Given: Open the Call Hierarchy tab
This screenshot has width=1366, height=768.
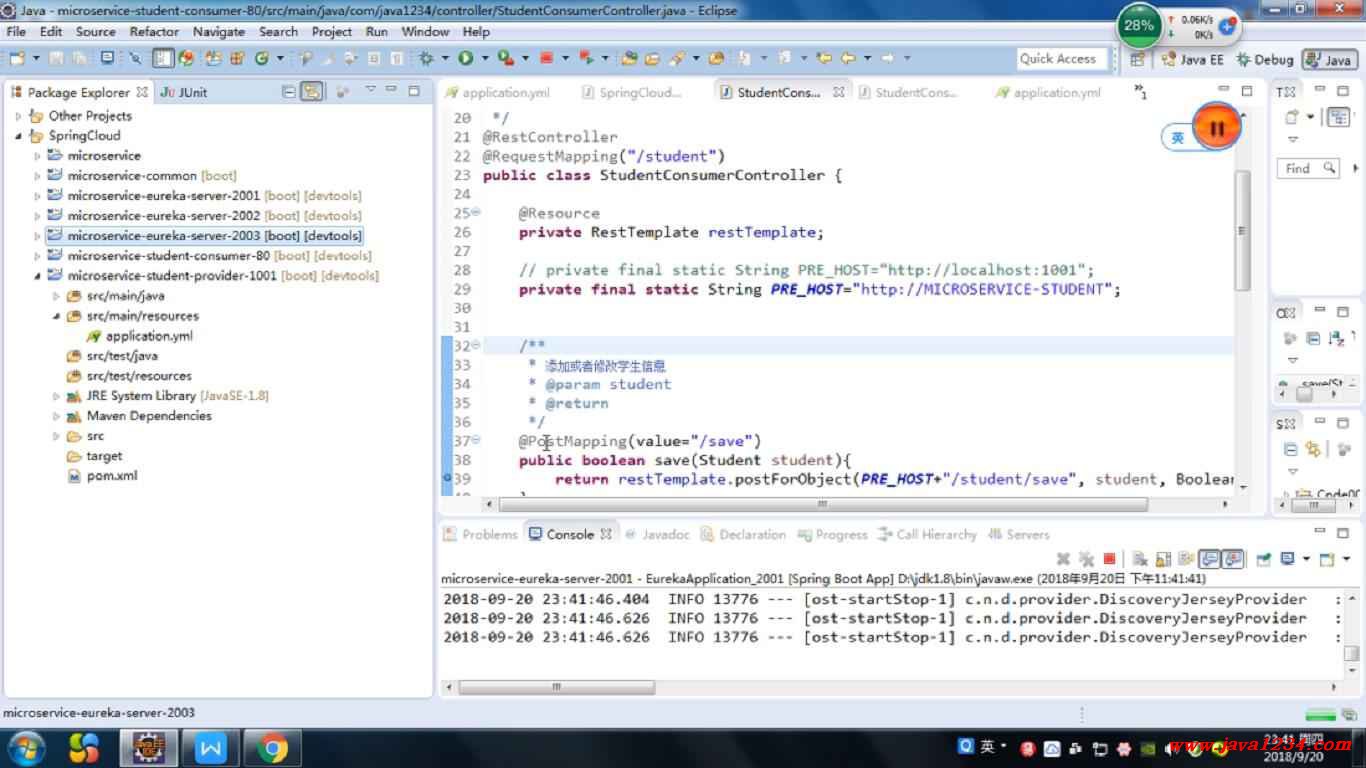Looking at the screenshot, I should click(x=927, y=534).
